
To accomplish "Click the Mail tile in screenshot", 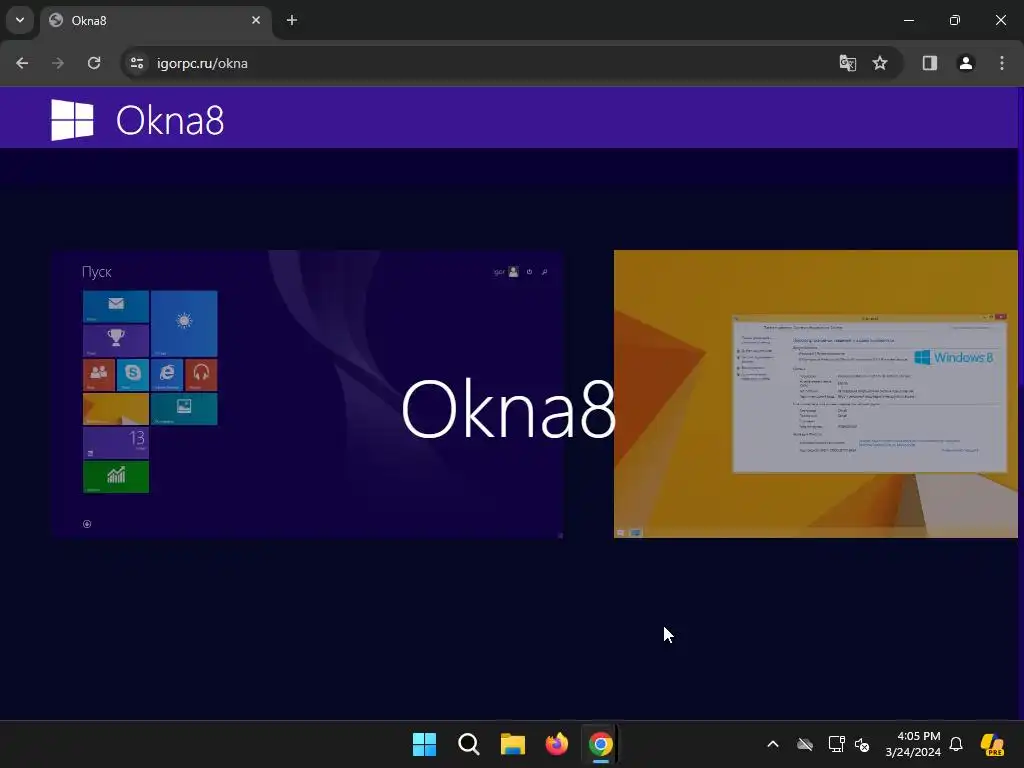I will coord(116,306).
